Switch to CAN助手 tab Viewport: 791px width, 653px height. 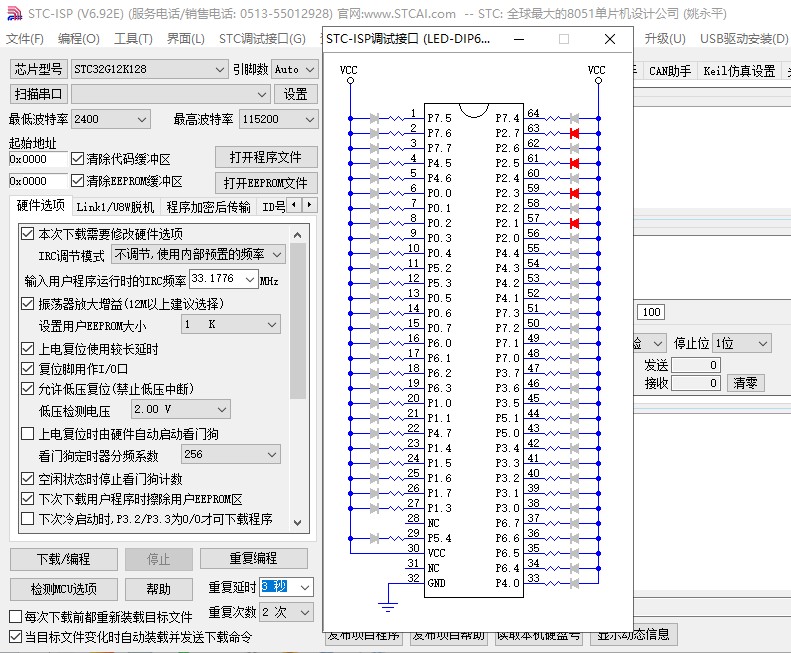point(669,71)
